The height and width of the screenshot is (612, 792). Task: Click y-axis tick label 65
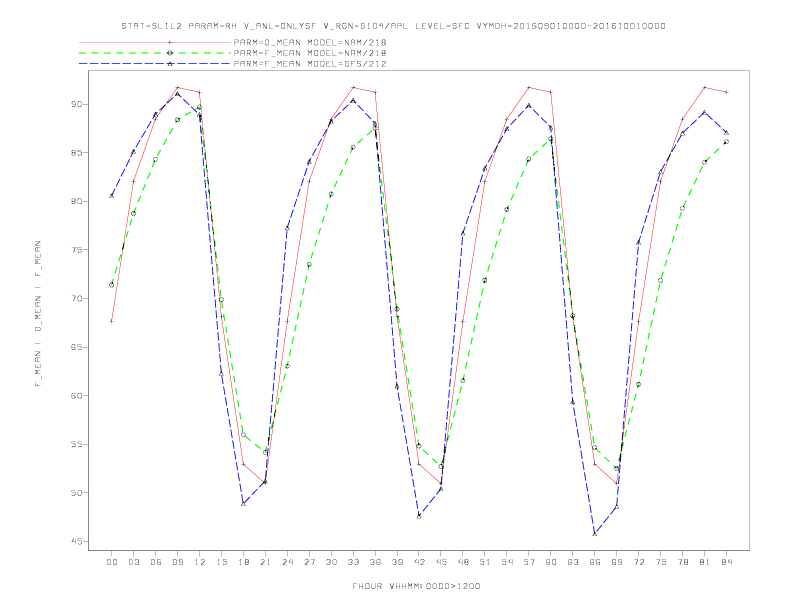[x=77, y=347]
